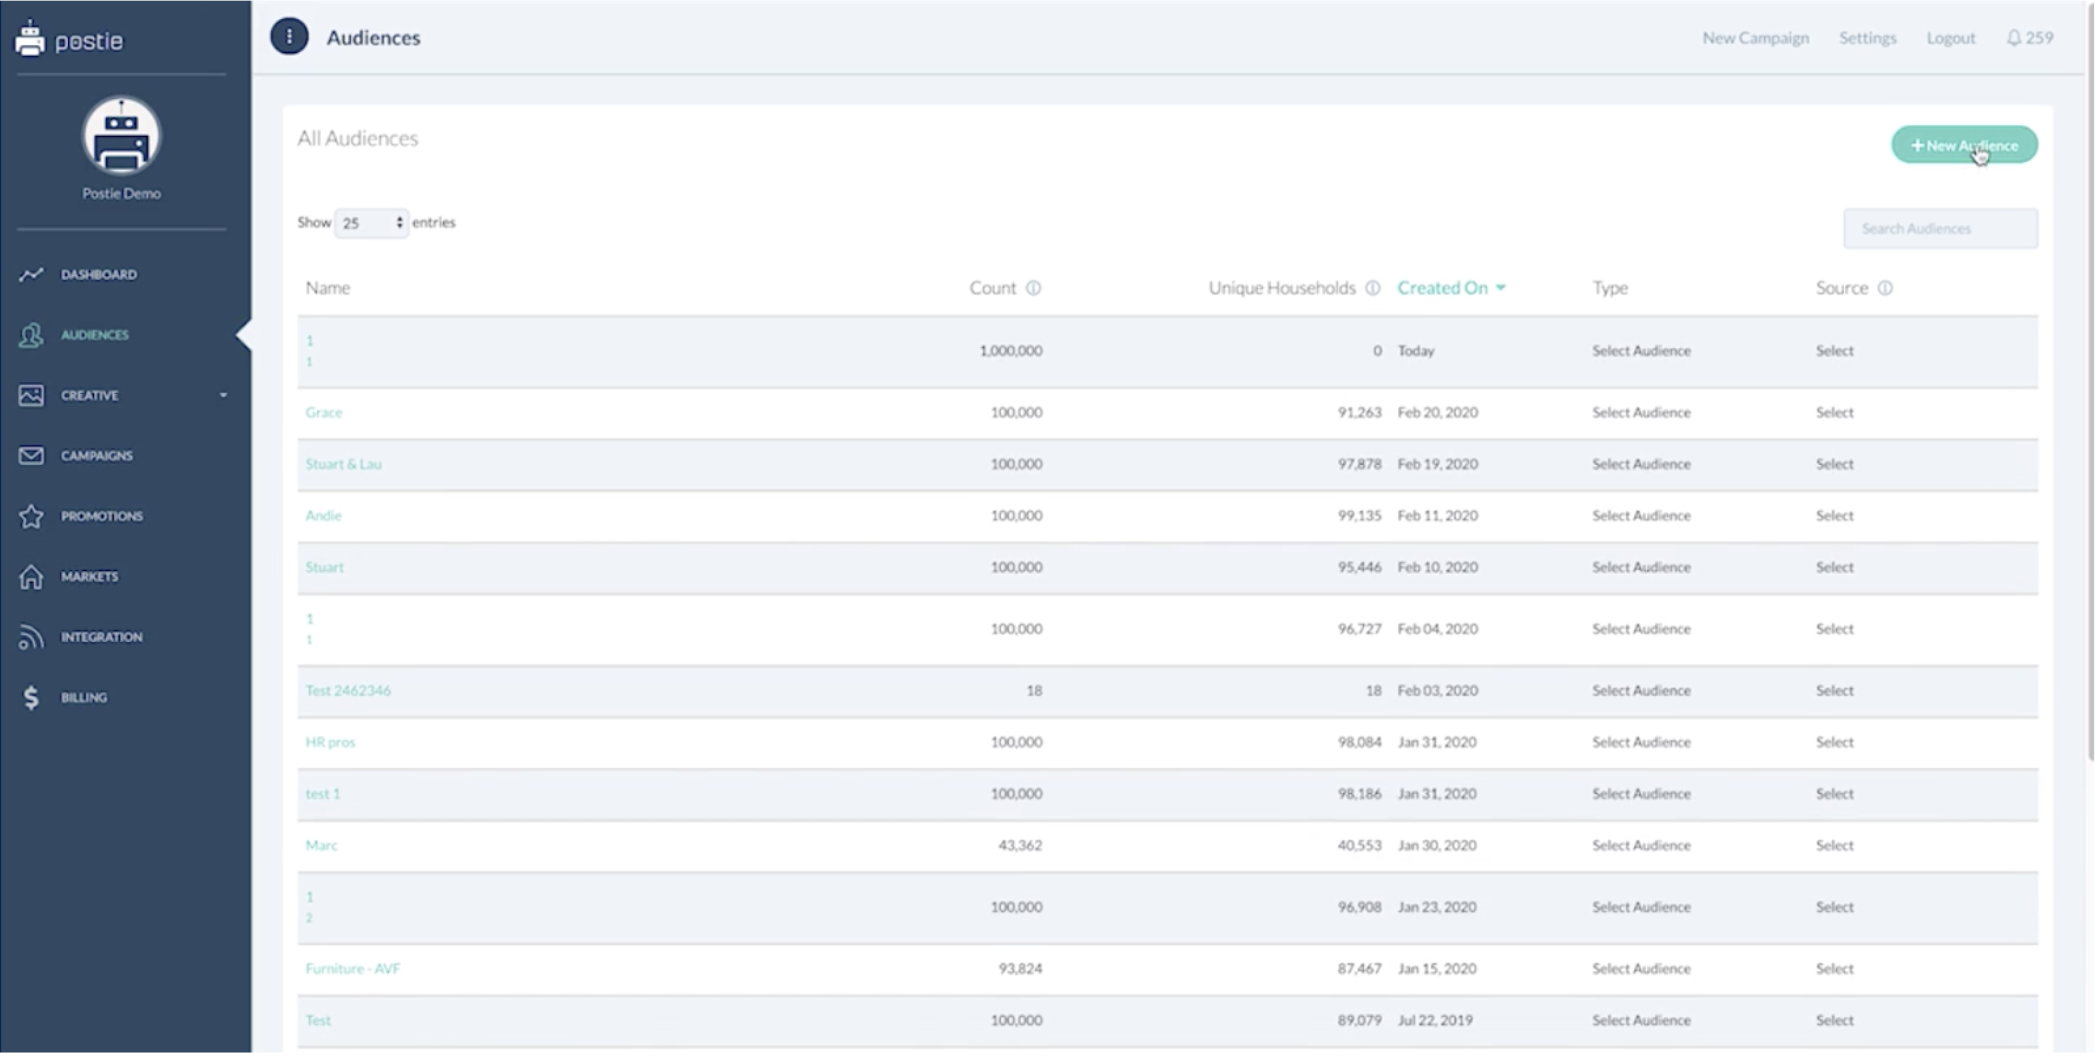2096x1056 pixels.
Task: Click the Promotions star icon
Action: click(x=31, y=516)
